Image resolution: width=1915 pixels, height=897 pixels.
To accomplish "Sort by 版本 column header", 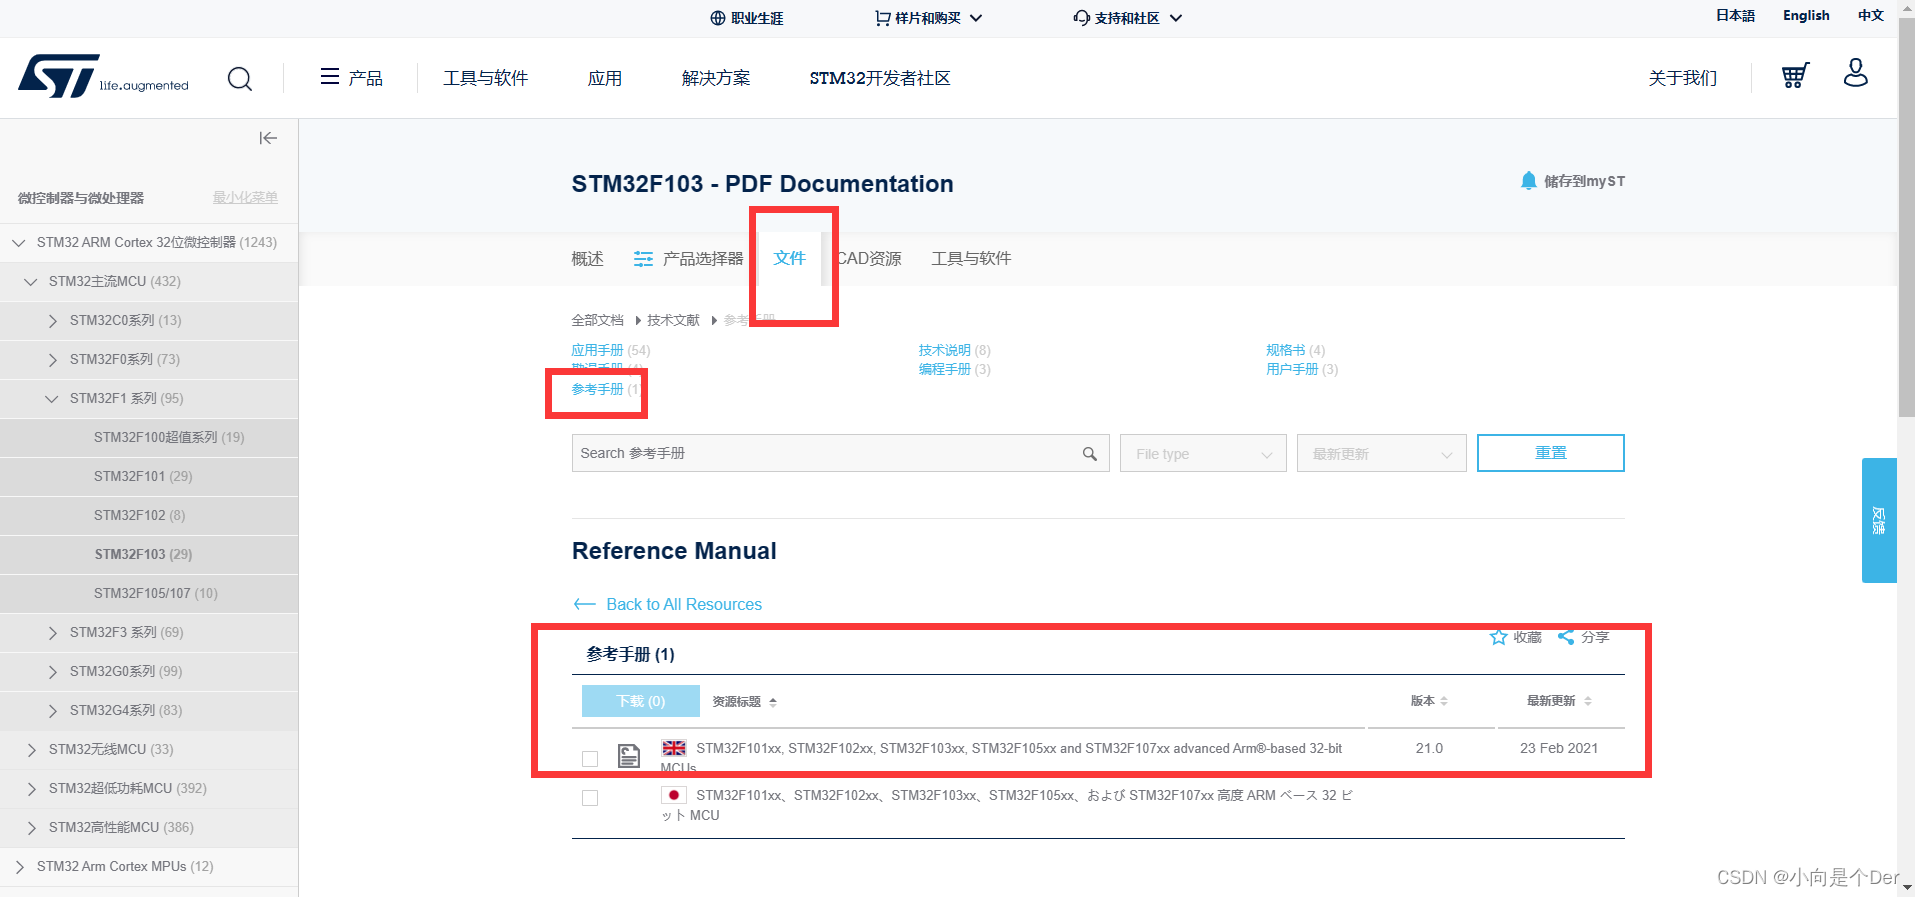I will click(x=1429, y=701).
